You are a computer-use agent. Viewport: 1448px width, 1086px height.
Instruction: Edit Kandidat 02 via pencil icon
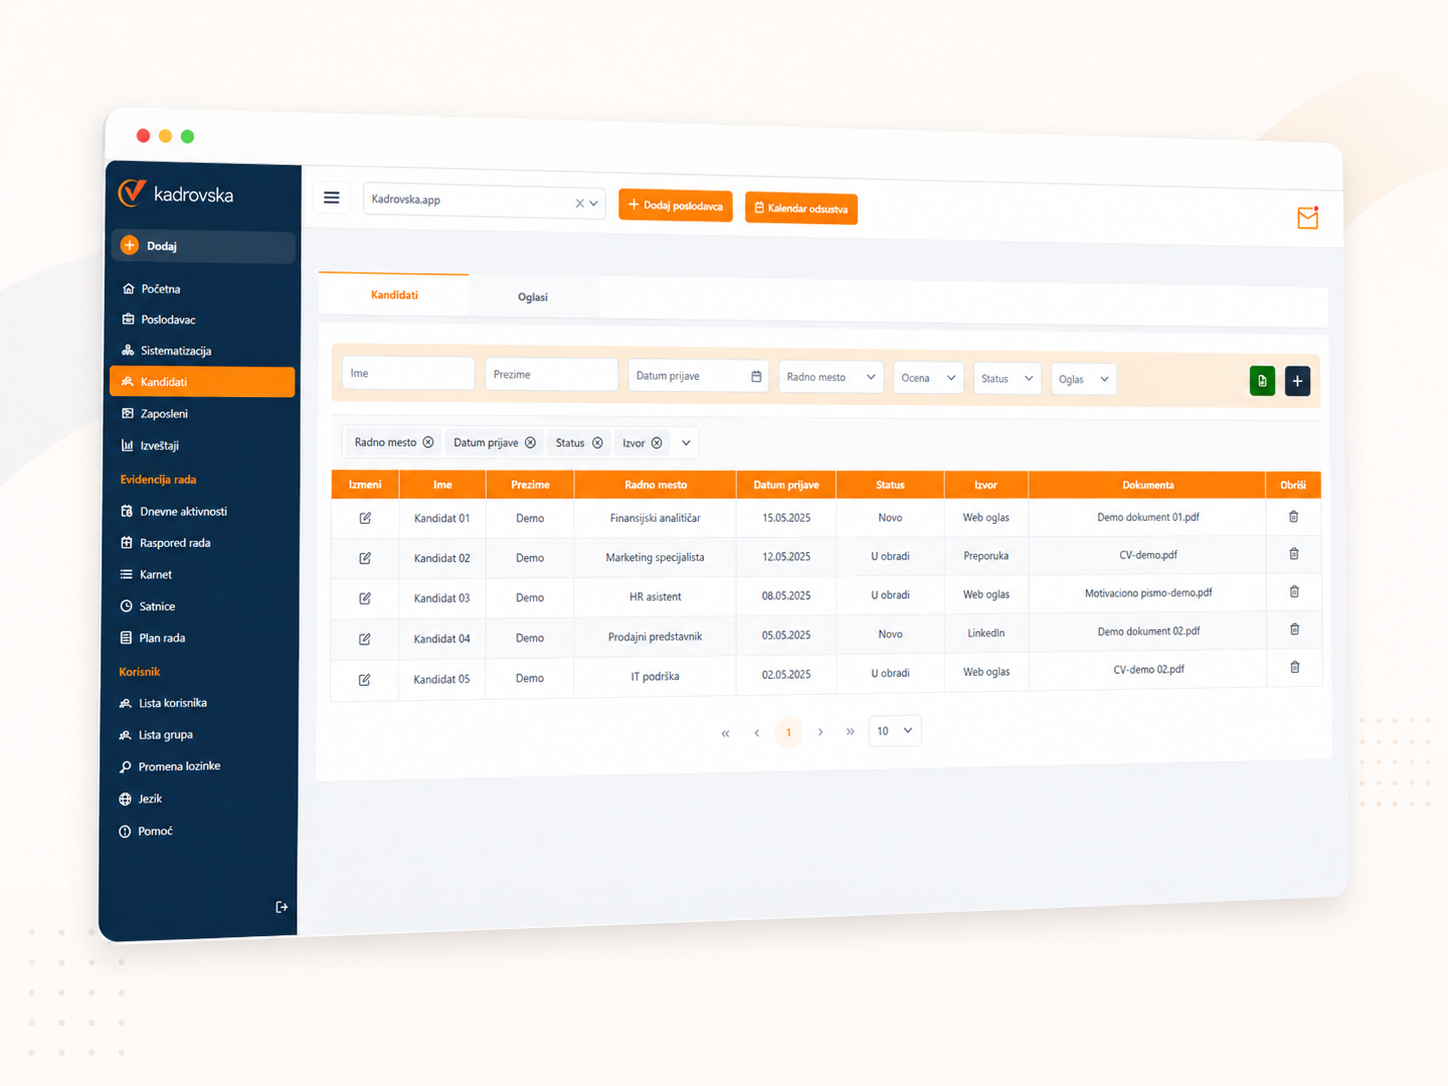point(365,558)
